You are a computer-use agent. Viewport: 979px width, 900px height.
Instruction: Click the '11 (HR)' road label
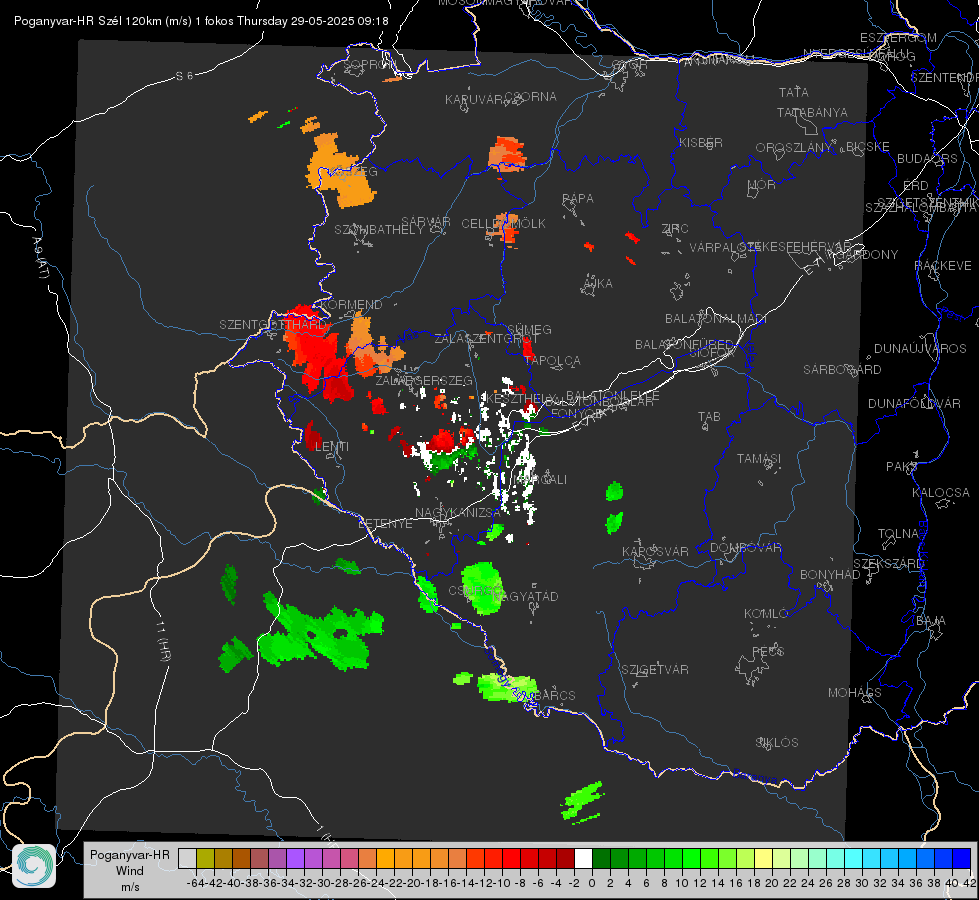tap(162, 642)
